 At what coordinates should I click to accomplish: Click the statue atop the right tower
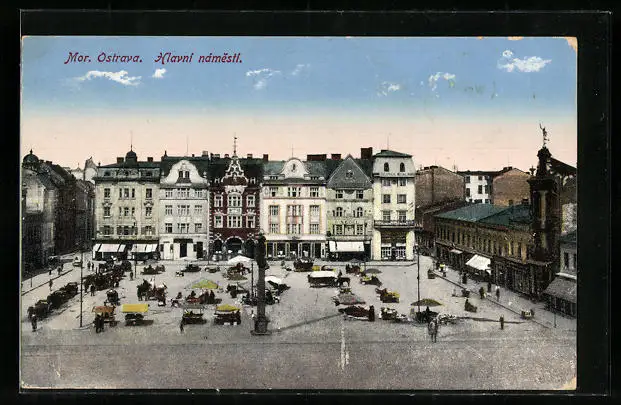click(543, 133)
